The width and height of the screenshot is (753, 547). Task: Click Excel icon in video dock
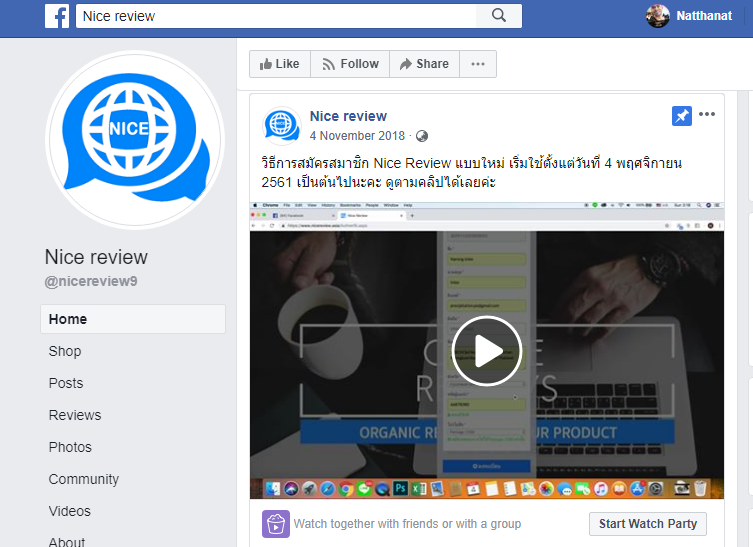[419, 489]
